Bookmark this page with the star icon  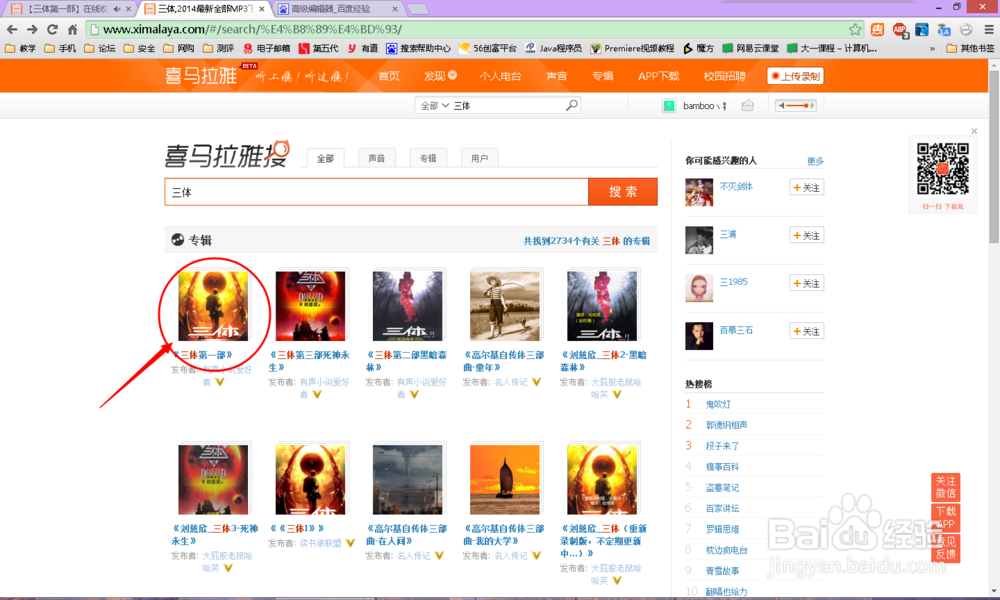pyautogui.click(x=855, y=29)
